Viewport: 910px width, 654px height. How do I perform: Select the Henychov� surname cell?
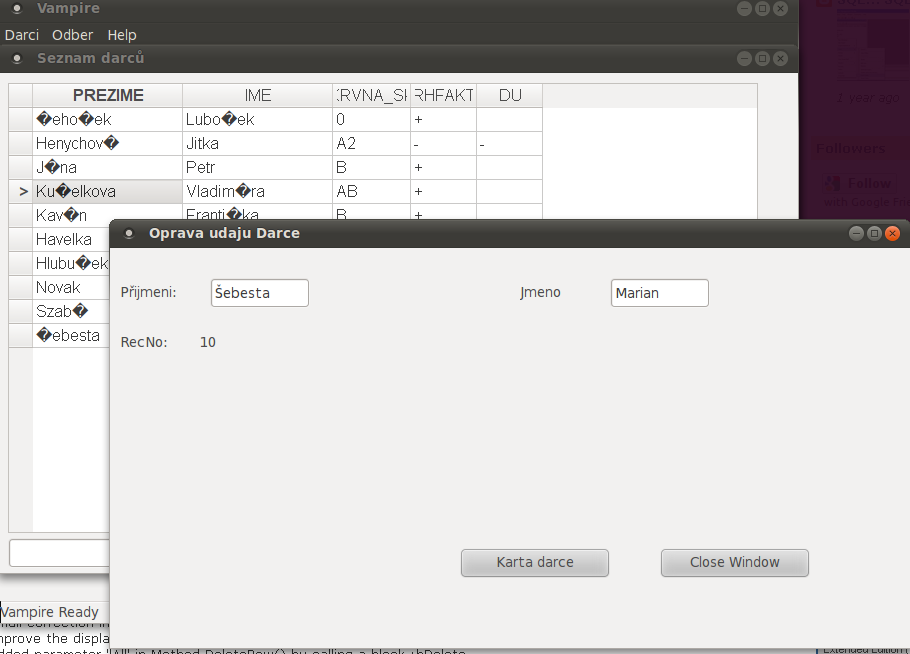pos(107,143)
